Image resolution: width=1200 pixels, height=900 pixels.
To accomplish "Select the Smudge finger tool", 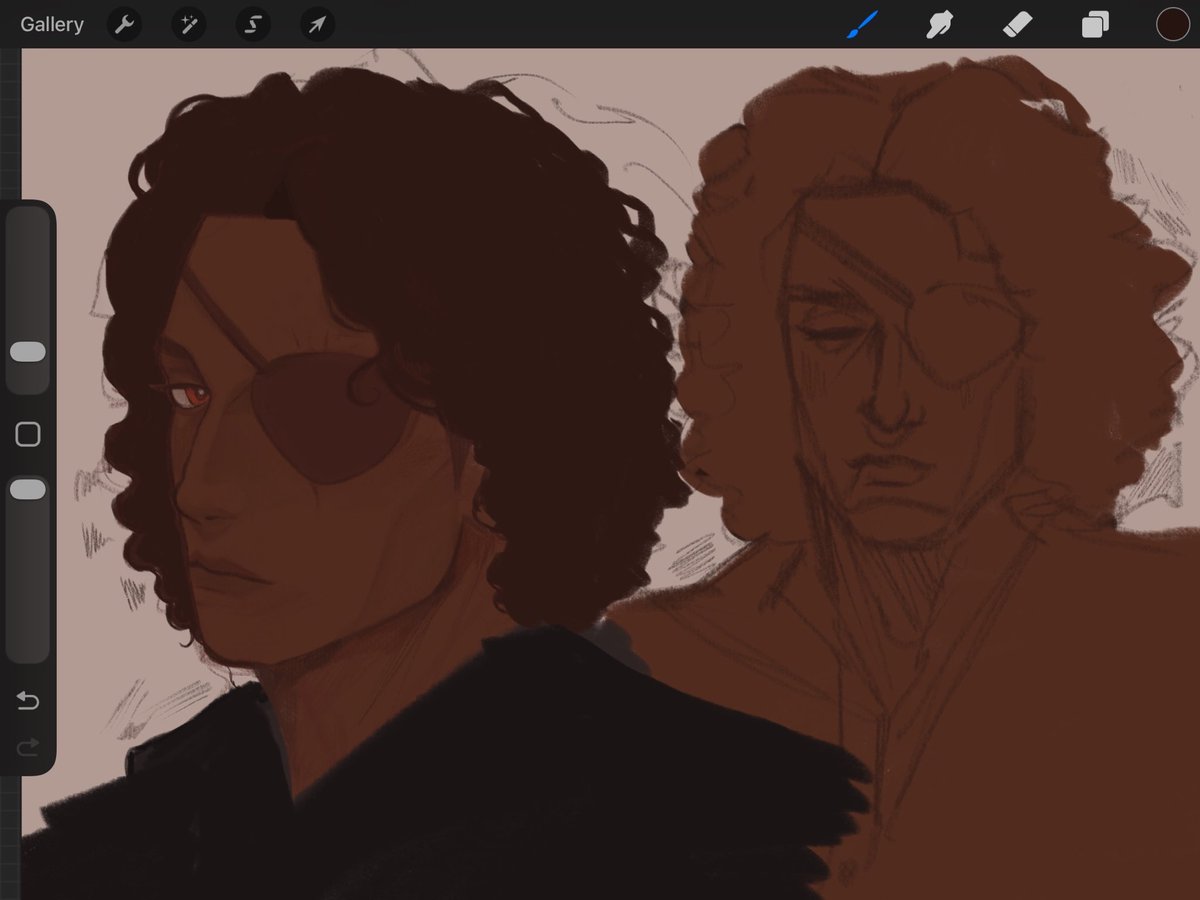I will [939, 25].
